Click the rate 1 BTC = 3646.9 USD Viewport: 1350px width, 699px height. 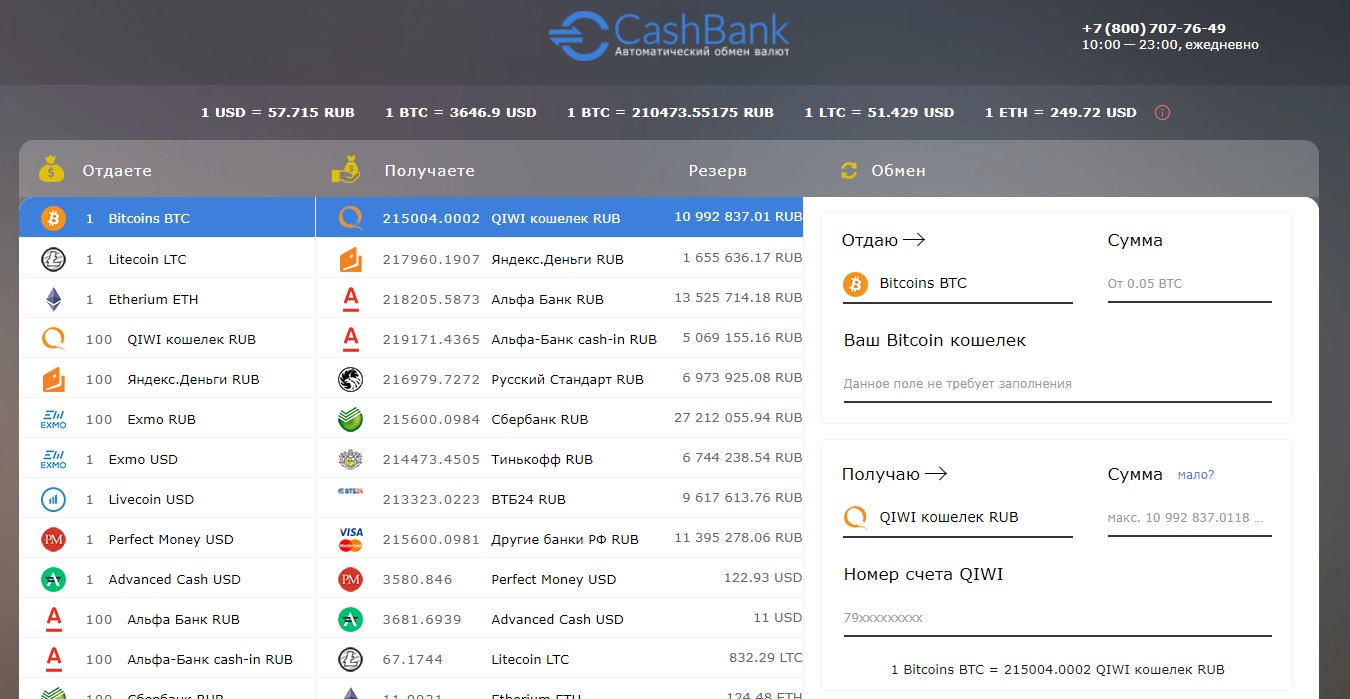pyautogui.click(x=461, y=113)
